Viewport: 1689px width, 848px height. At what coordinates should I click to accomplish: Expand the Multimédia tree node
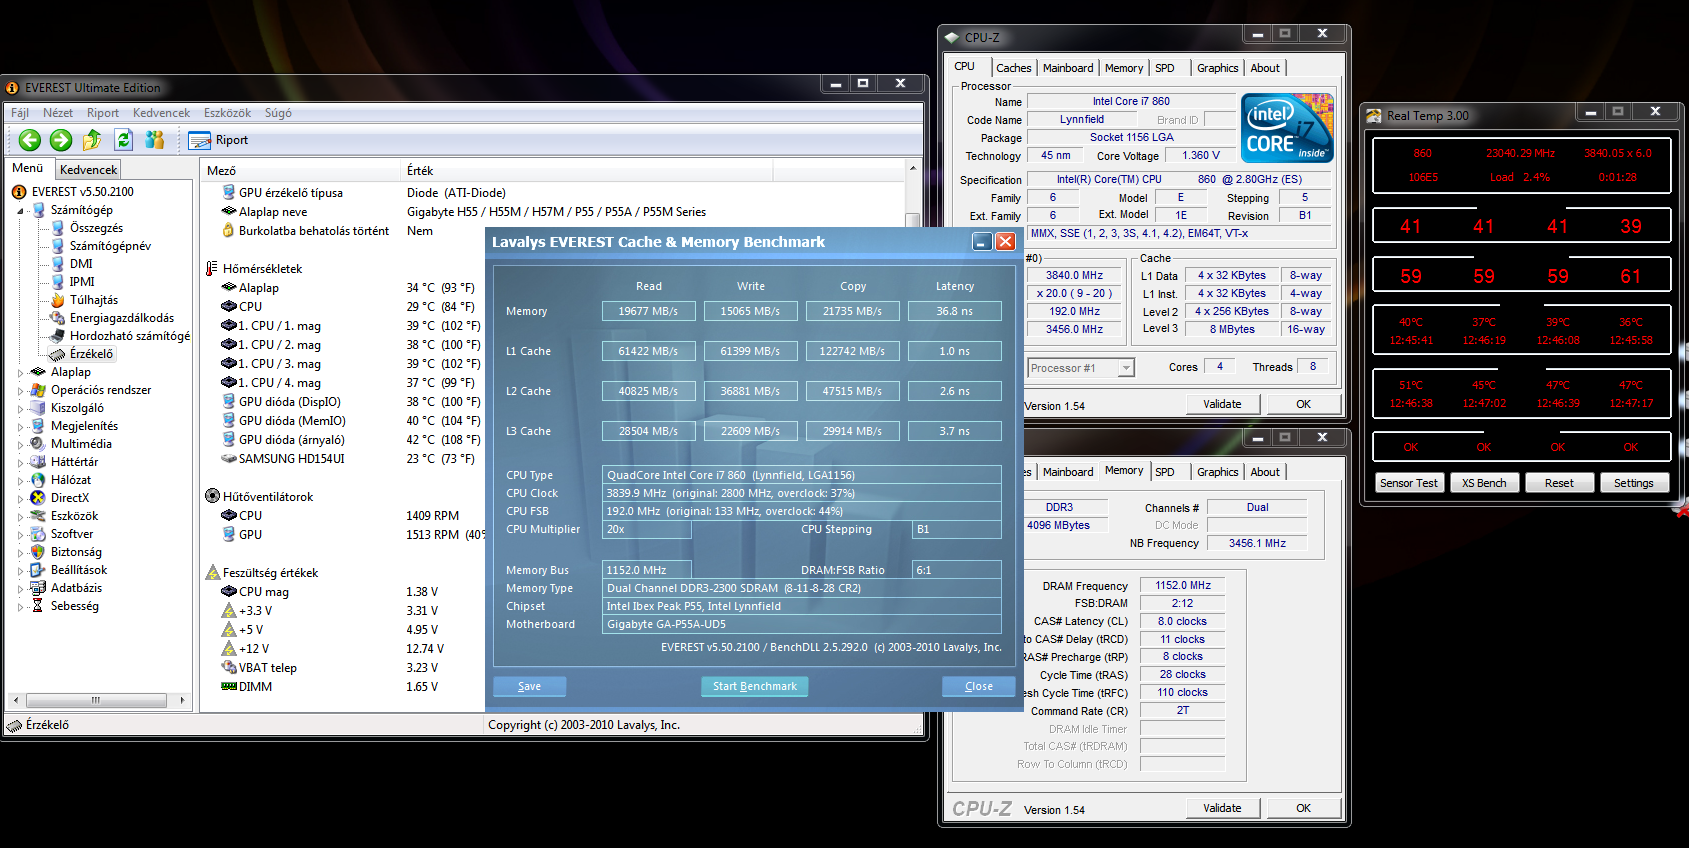[20, 445]
